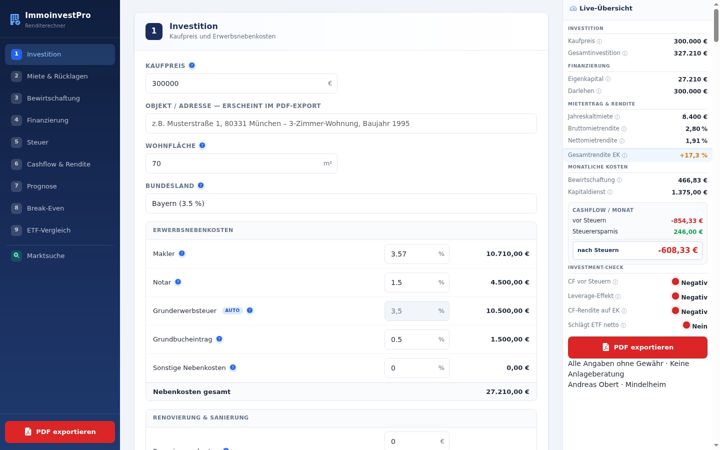
Task: Click the Andreas Obert · Mindelheim text
Action: click(x=617, y=384)
